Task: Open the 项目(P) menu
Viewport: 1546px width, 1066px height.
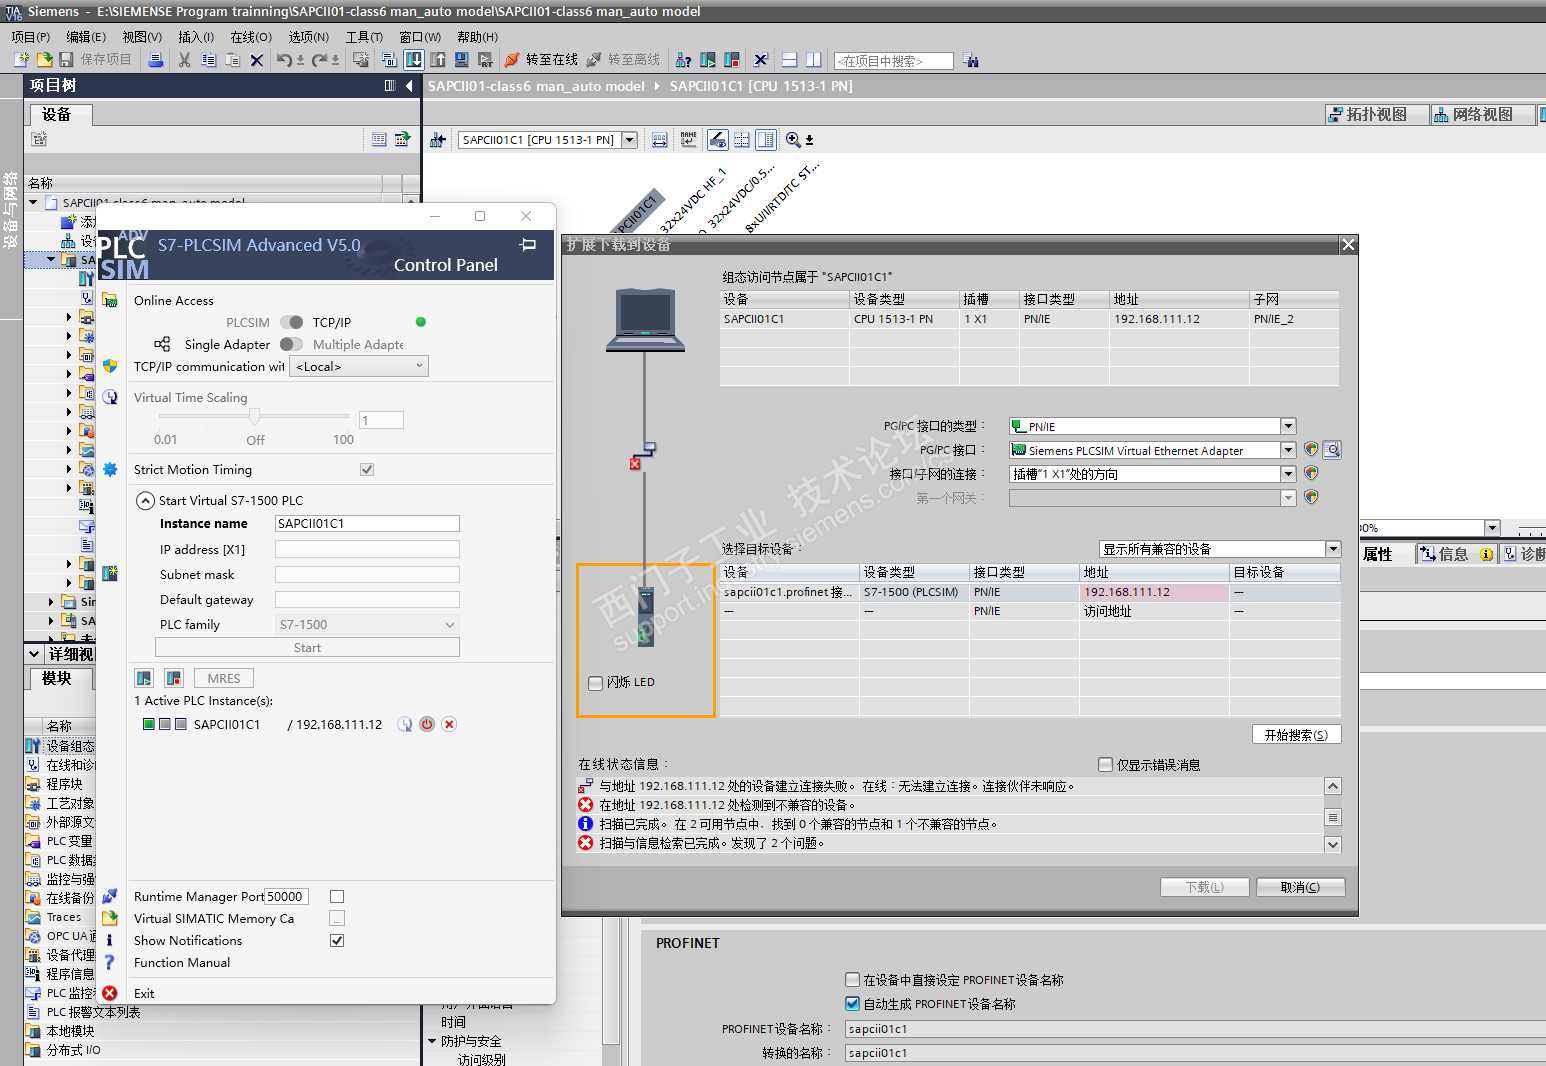Action: (x=31, y=37)
